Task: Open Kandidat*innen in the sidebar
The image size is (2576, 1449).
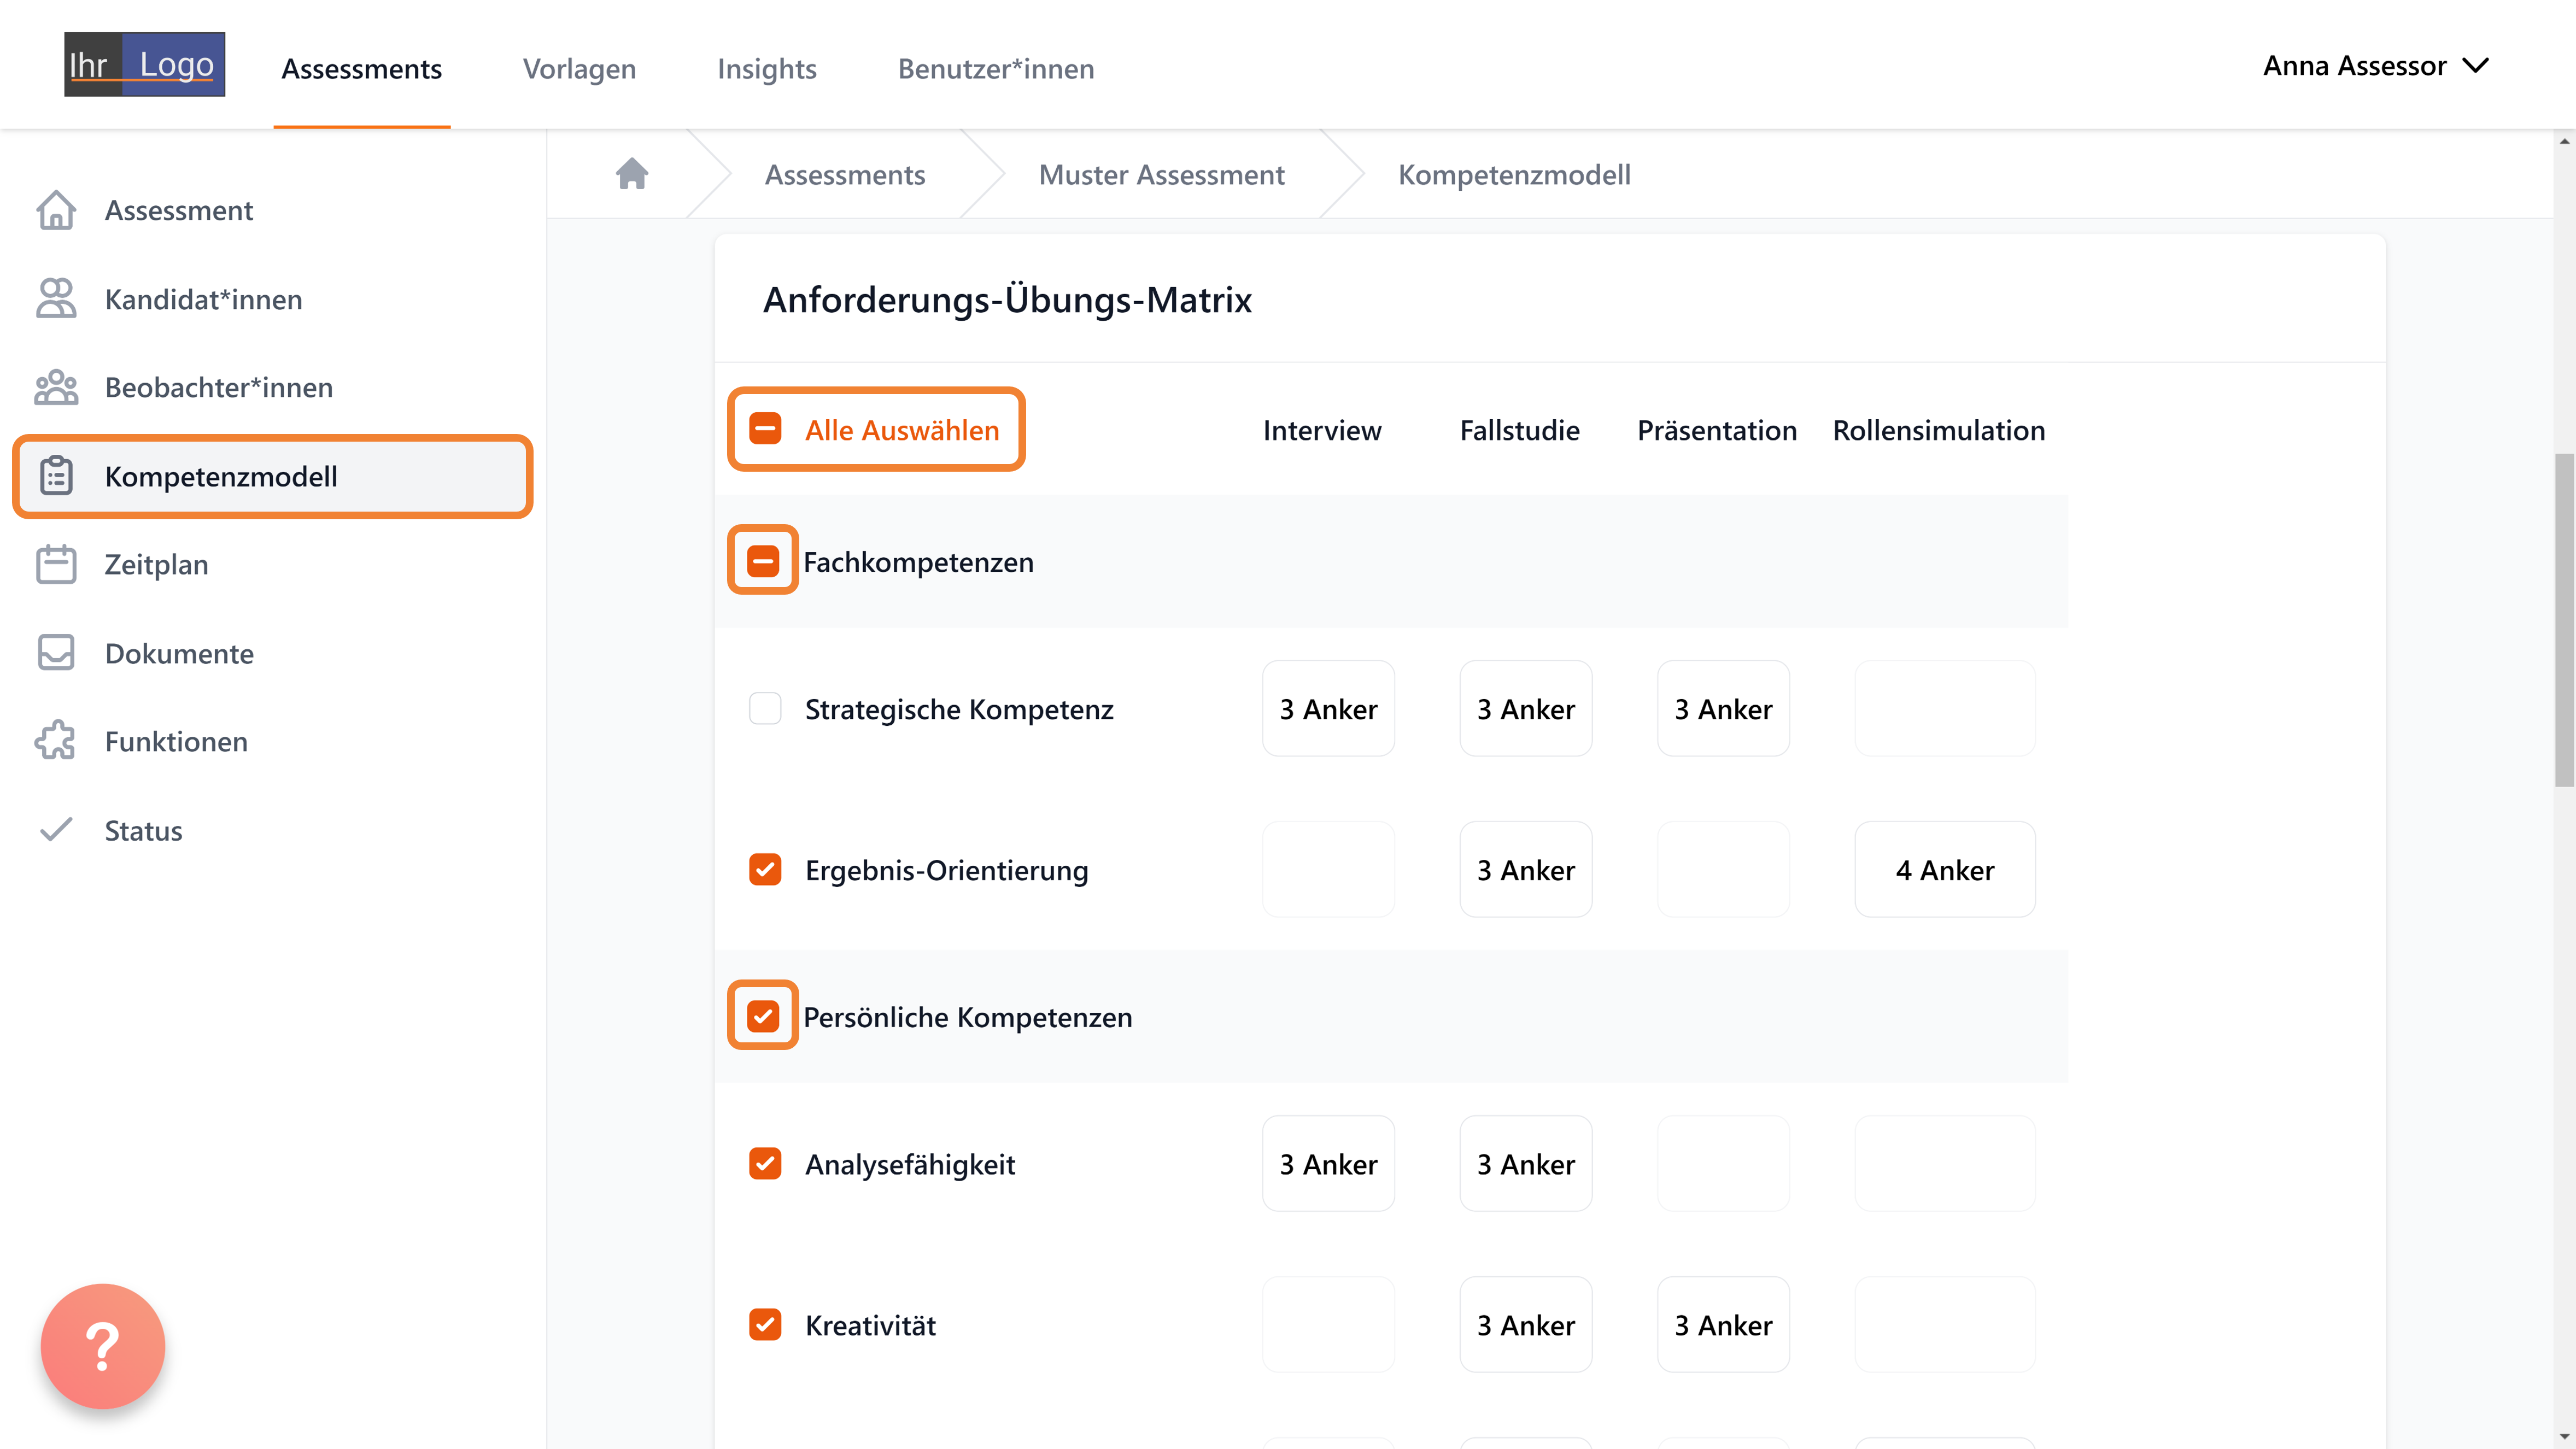Action: pos(272,299)
